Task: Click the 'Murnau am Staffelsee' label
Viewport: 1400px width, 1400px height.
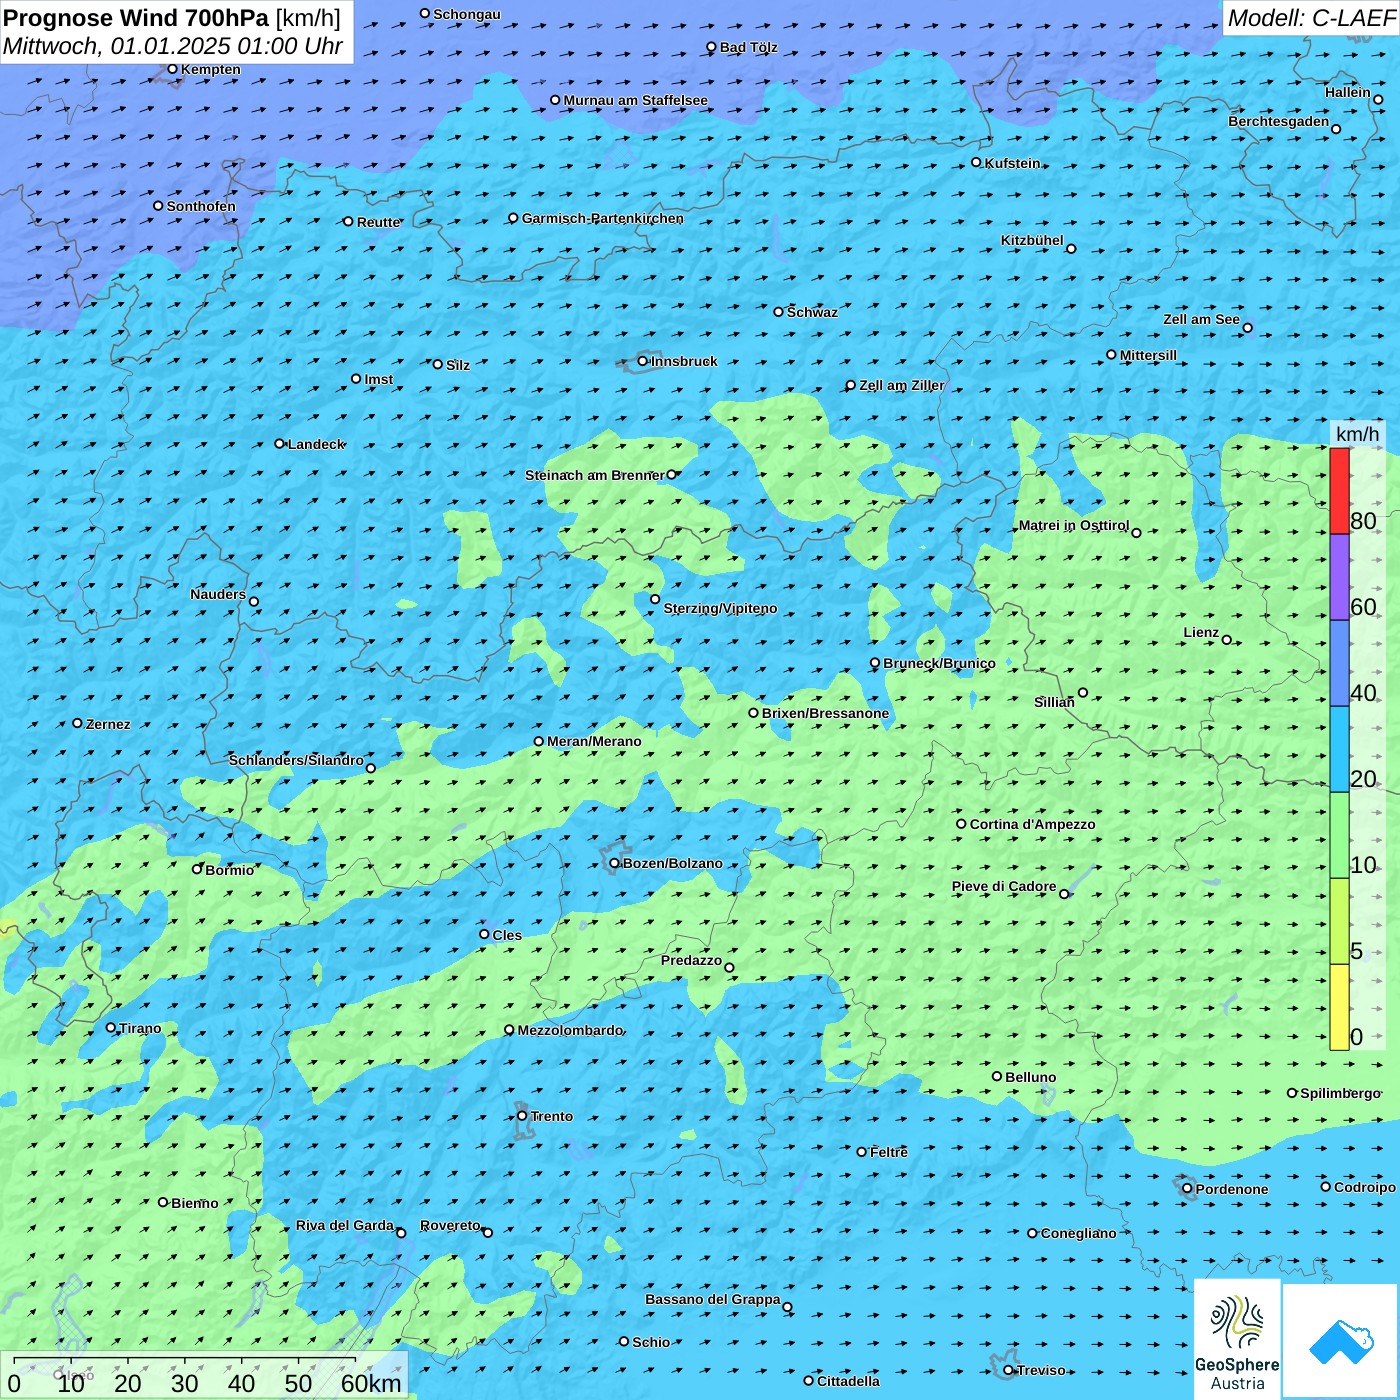Action: [636, 100]
